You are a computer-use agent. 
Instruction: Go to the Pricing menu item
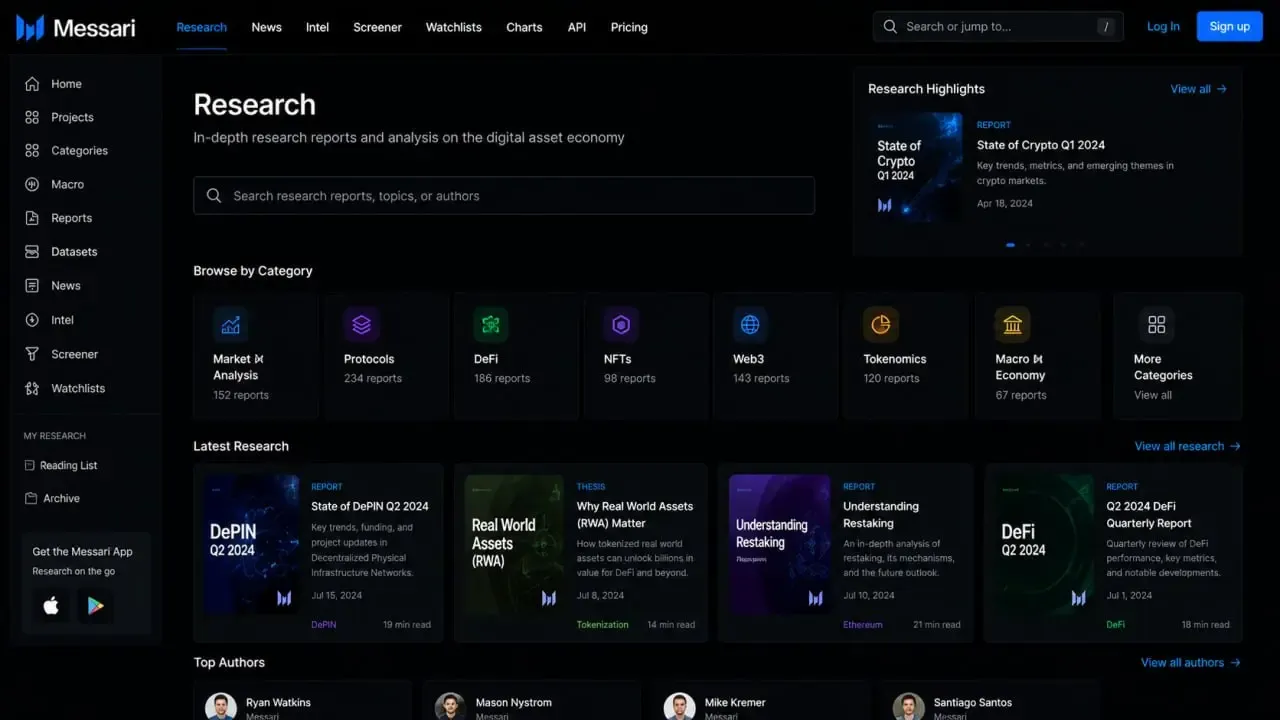pyautogui.click(x=629, y=27)
